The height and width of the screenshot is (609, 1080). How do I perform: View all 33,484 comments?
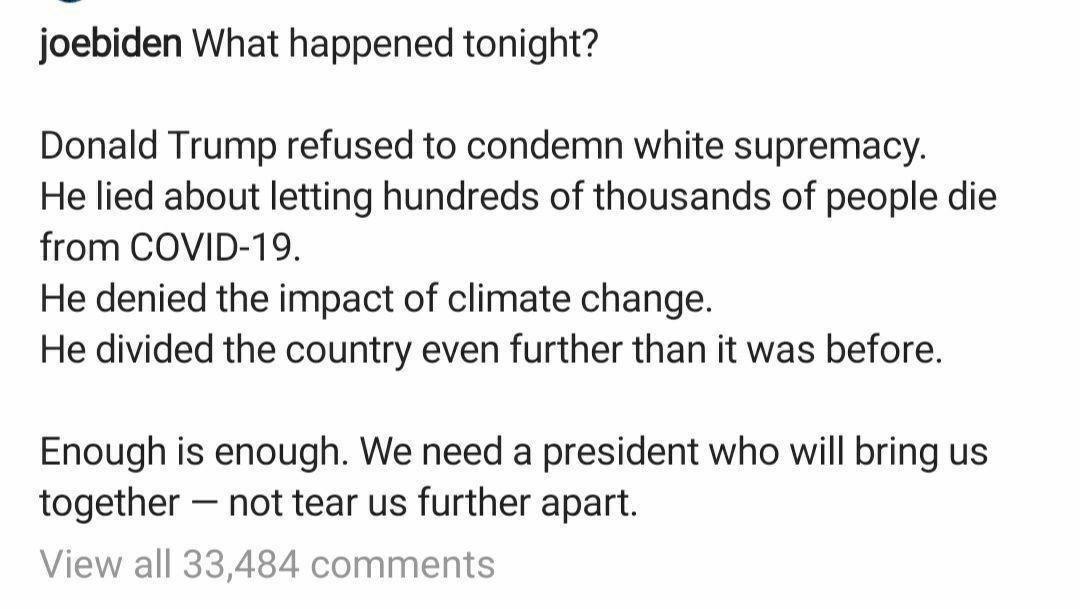(x=267, y=565)
